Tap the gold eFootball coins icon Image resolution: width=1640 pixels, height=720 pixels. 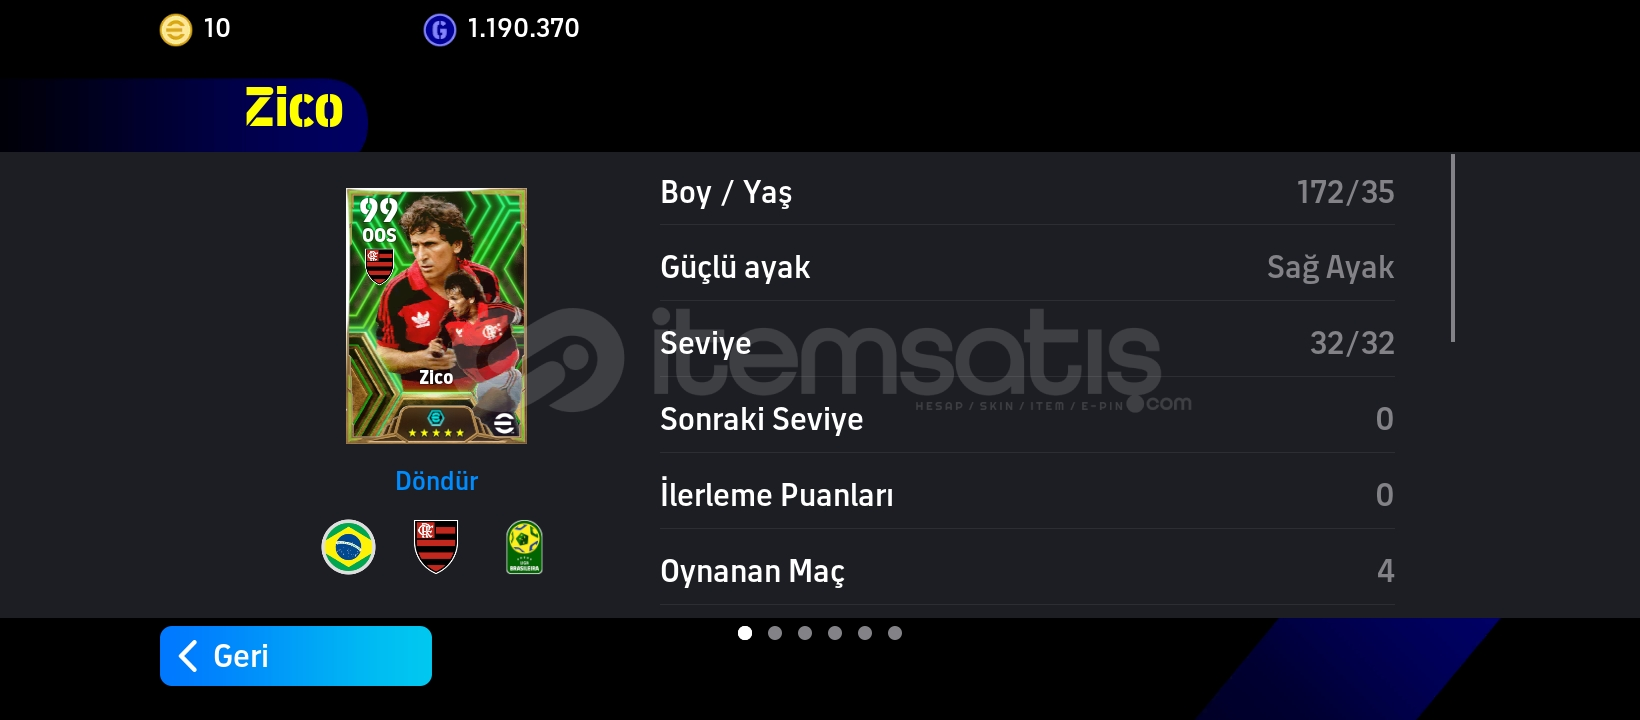176,30
